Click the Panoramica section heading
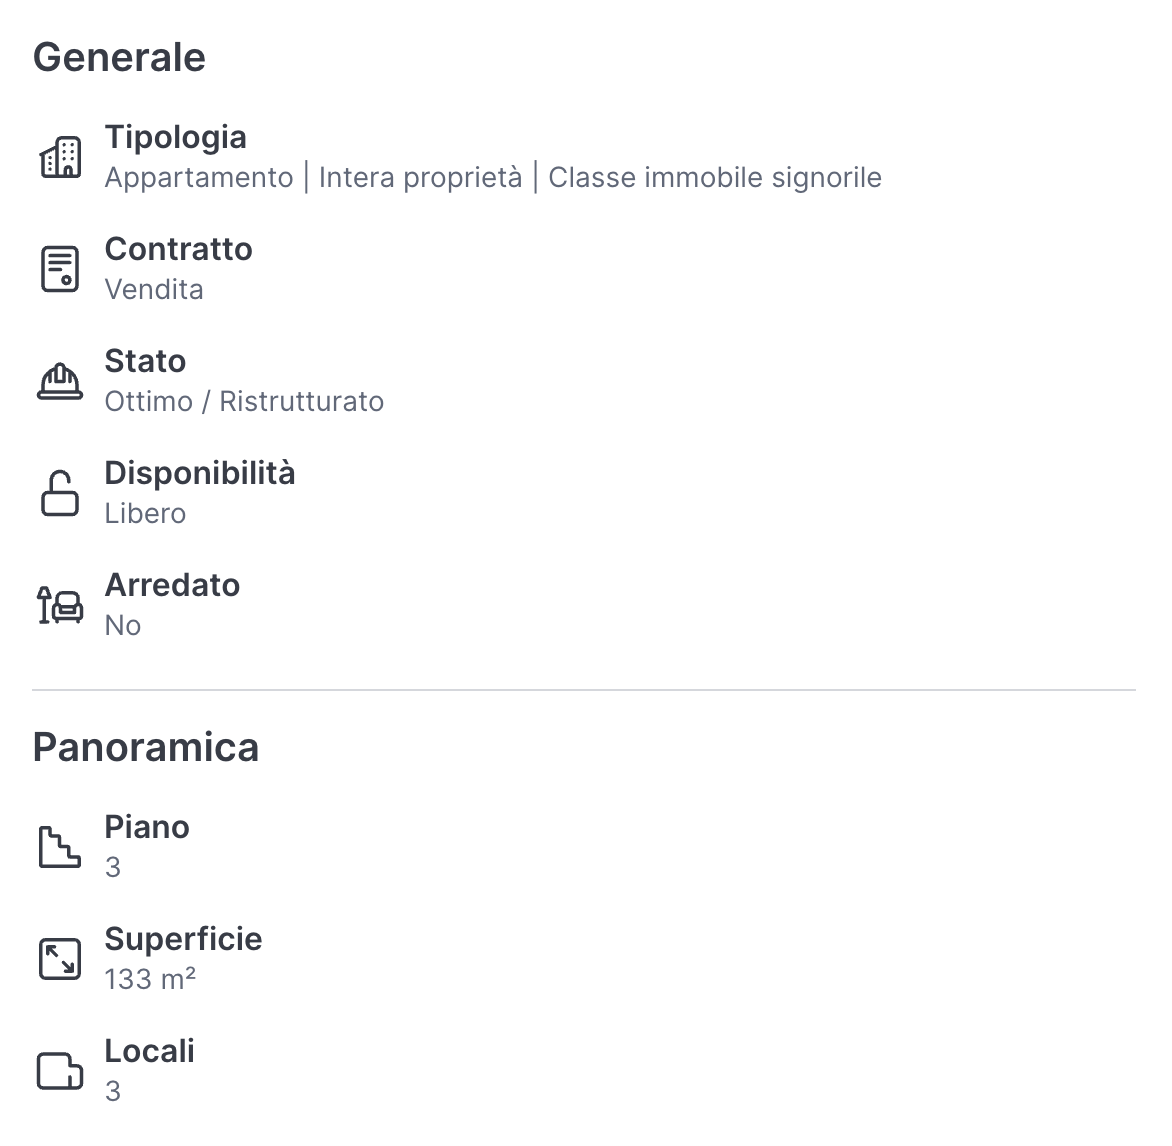 pos(146,747)
